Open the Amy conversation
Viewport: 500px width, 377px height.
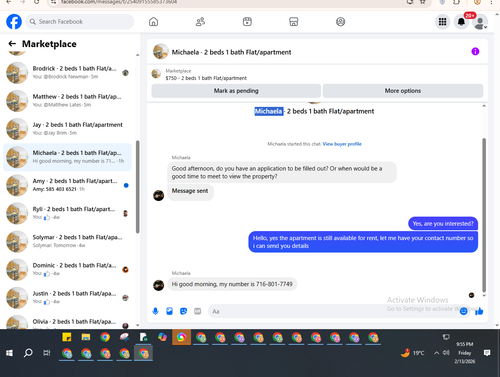tap(68, 185)
